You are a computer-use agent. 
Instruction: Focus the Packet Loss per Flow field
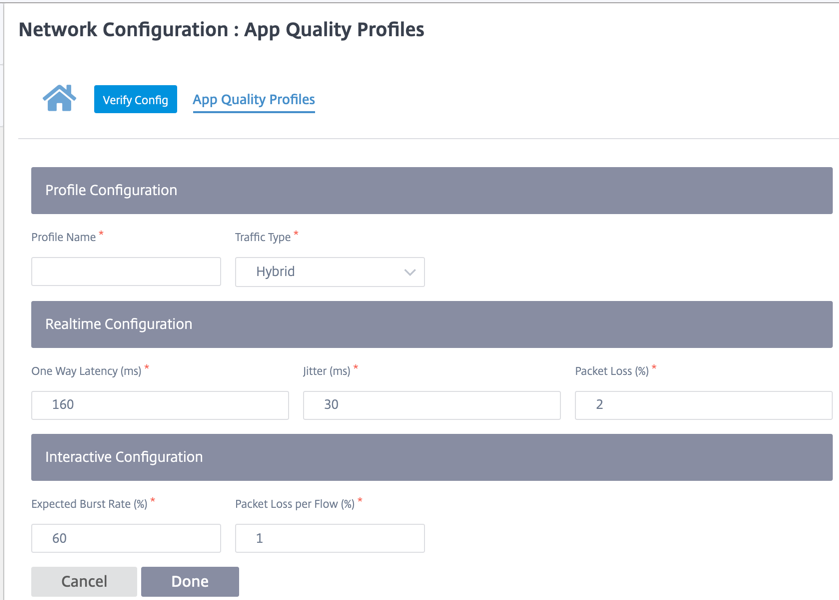(330, 538)
